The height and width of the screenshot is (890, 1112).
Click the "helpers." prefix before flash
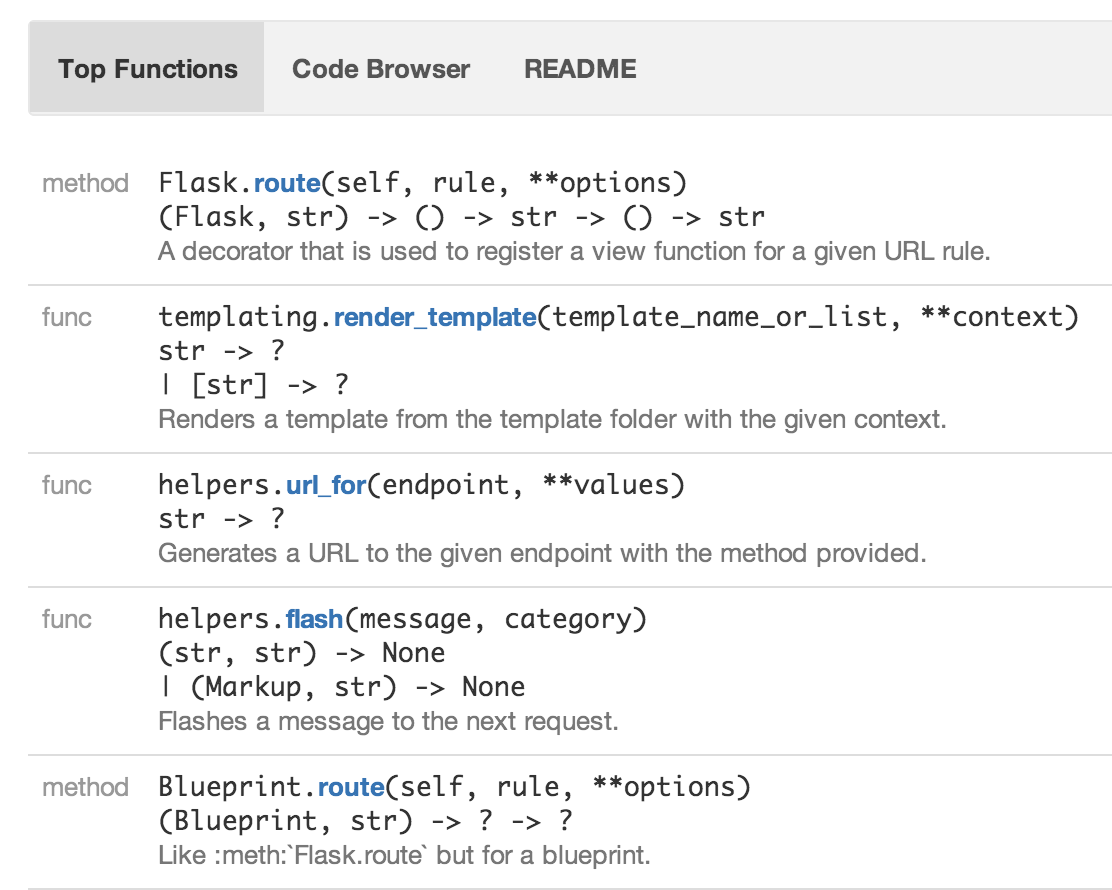coord(221,619)
